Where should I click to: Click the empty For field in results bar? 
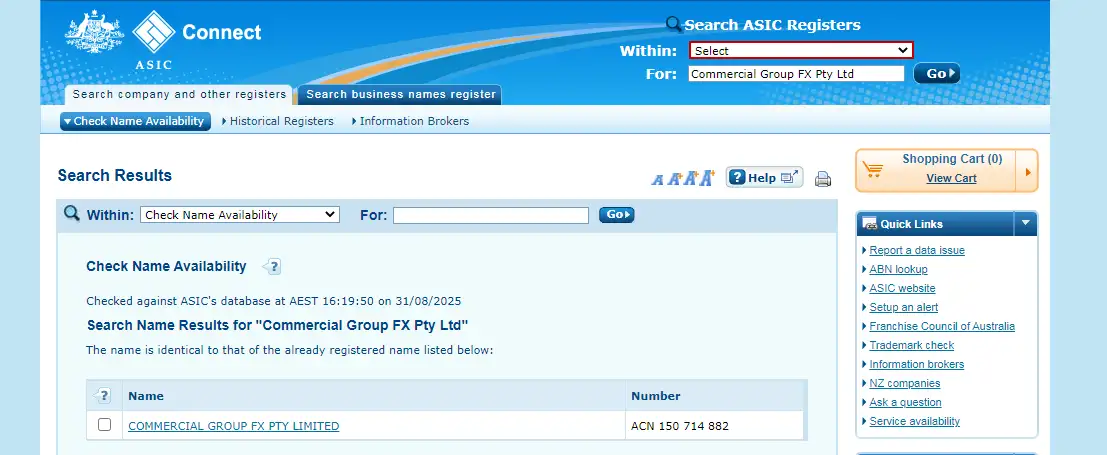point(491,215)
